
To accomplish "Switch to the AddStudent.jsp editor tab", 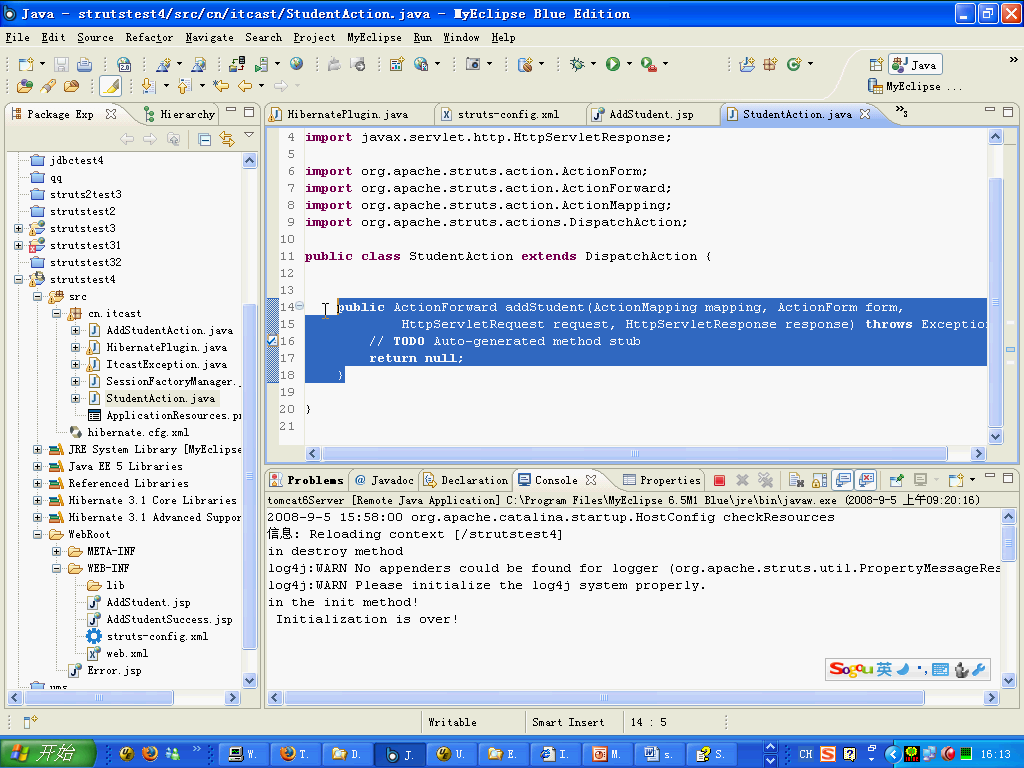I will point(651,114).
